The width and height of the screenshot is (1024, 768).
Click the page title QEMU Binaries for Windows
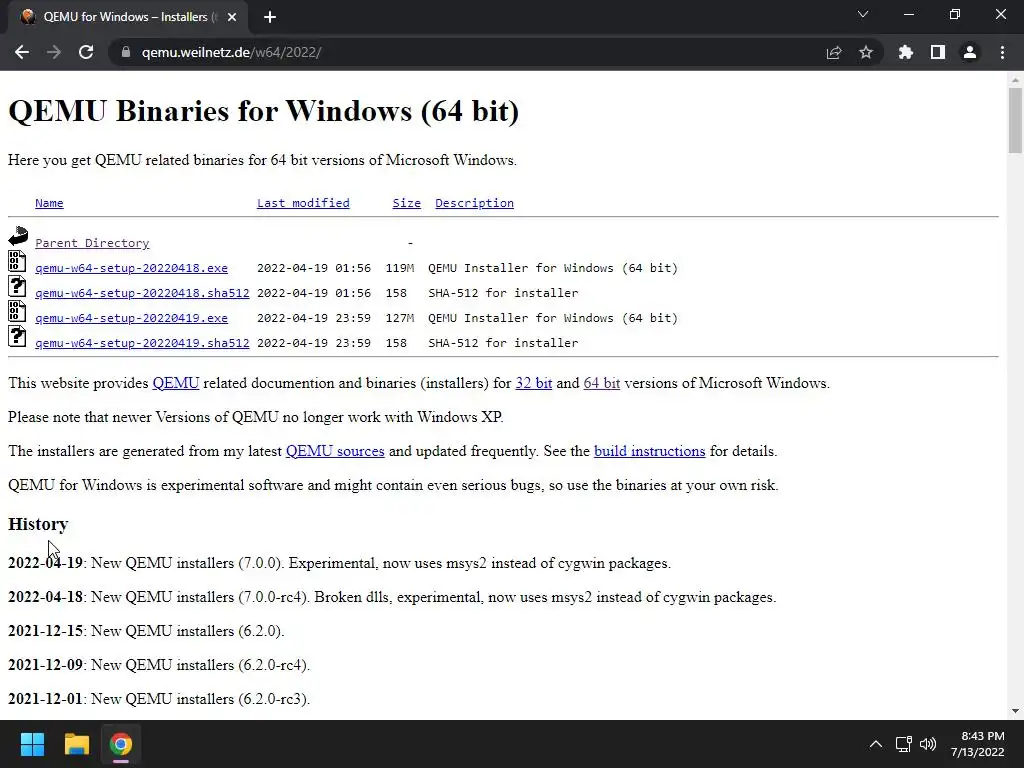pos(264,111)
